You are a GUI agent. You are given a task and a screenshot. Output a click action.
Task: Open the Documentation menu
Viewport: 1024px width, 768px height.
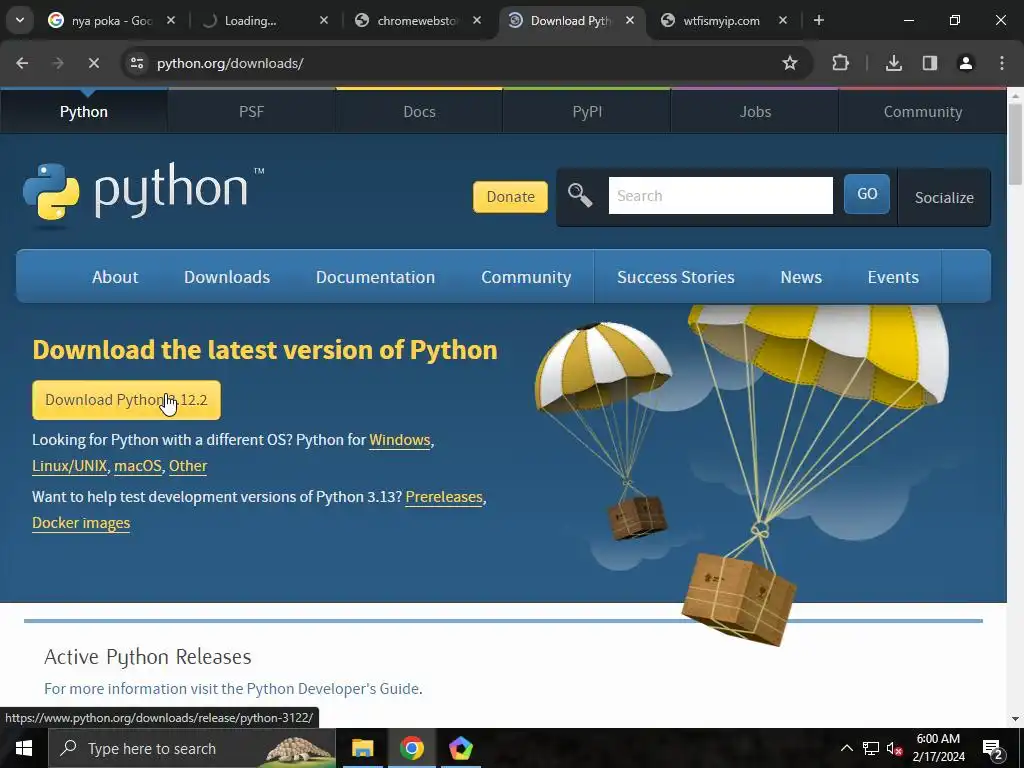(376, 277)
